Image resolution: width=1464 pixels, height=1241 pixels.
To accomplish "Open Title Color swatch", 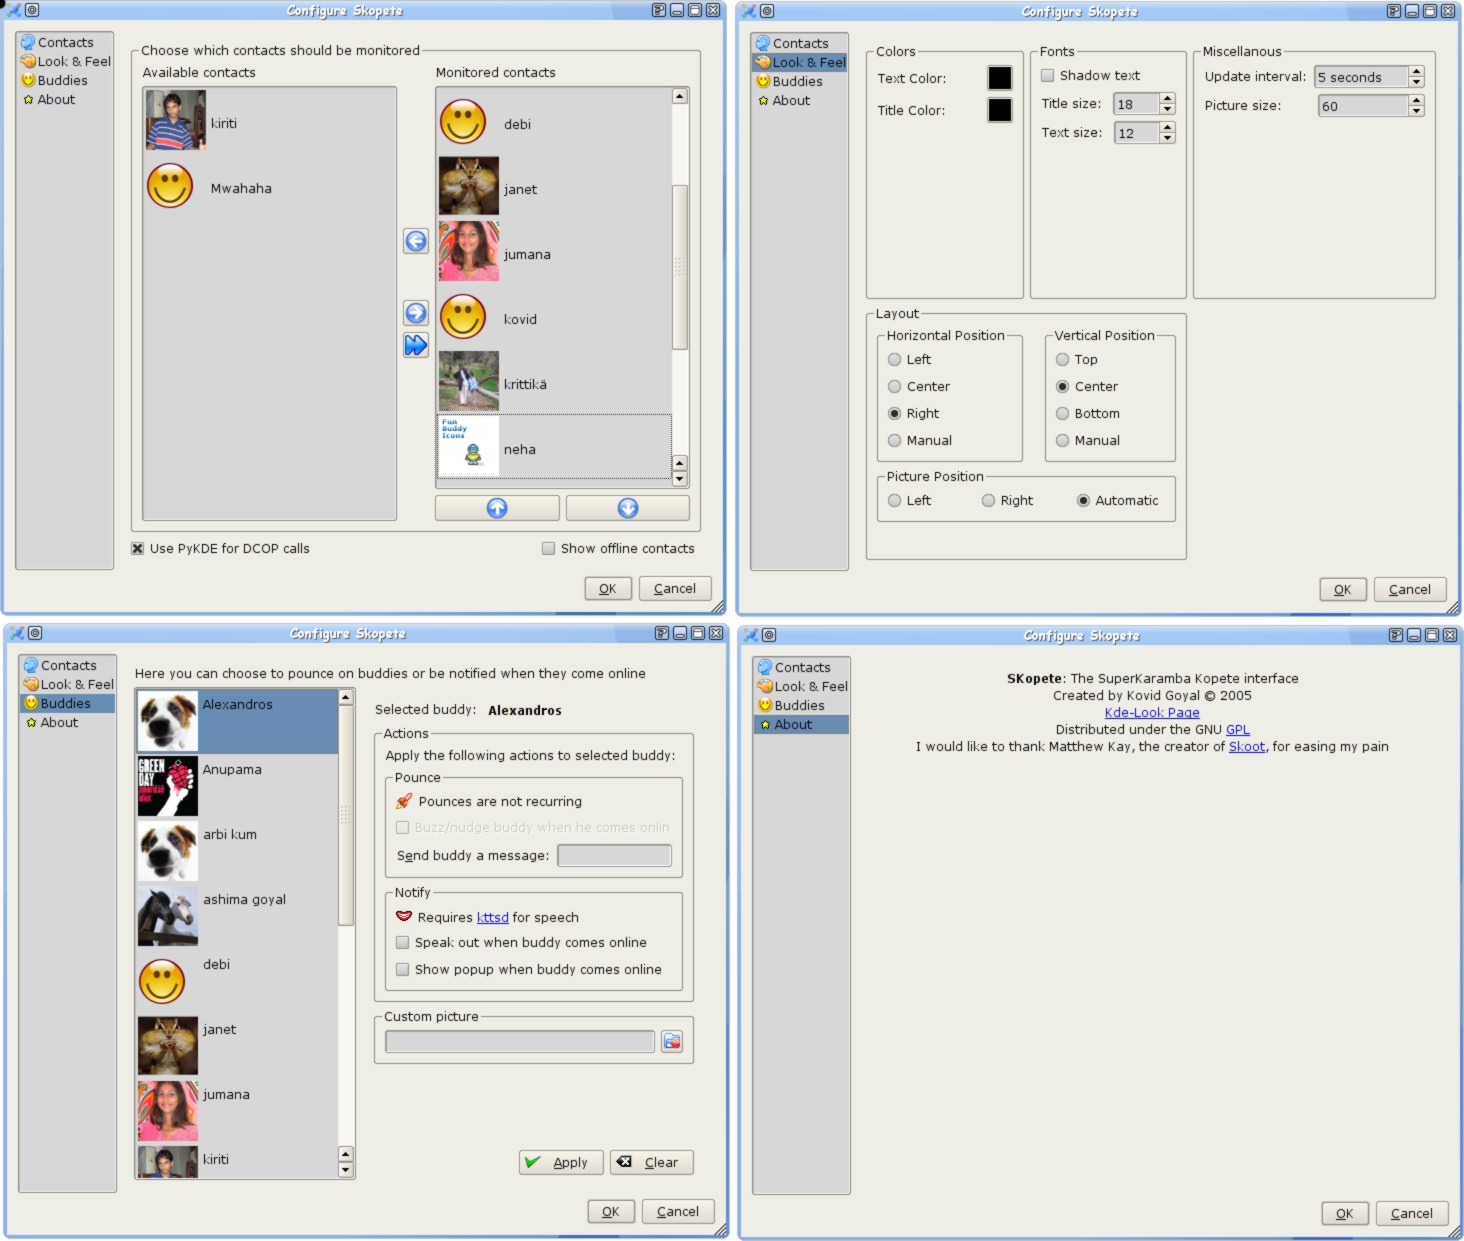I will click(x=1000, y=110).
